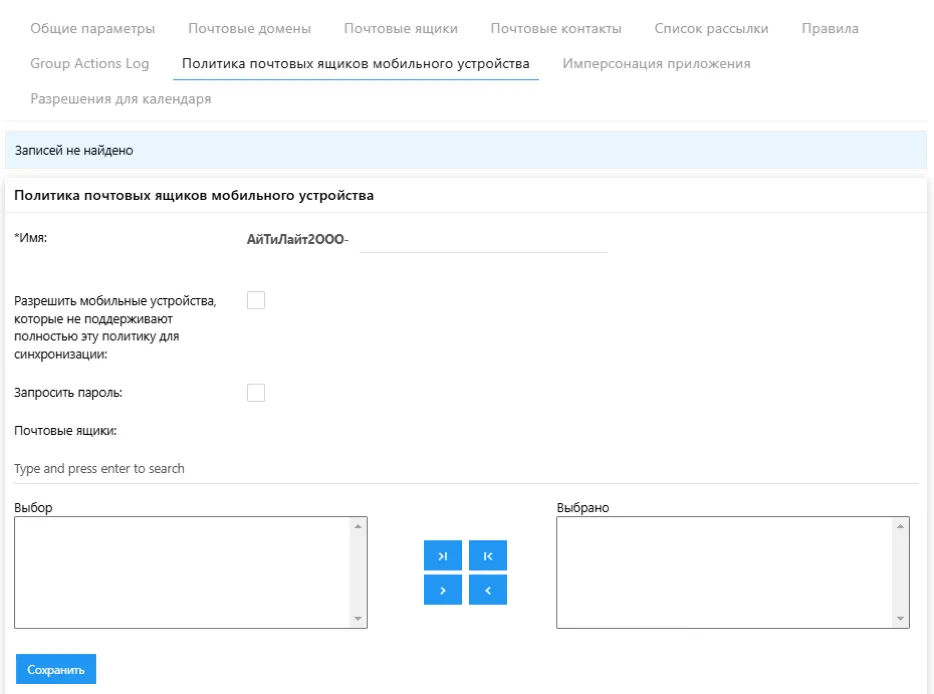Open the Правила tab
Image resolution: width=934 pixels, height=694 pixels.
point(830,28)
